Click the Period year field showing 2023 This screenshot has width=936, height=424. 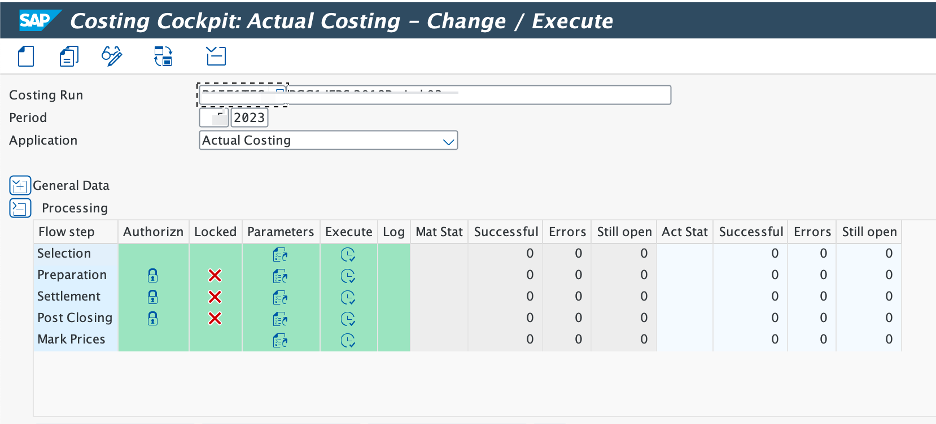(249, 118)
